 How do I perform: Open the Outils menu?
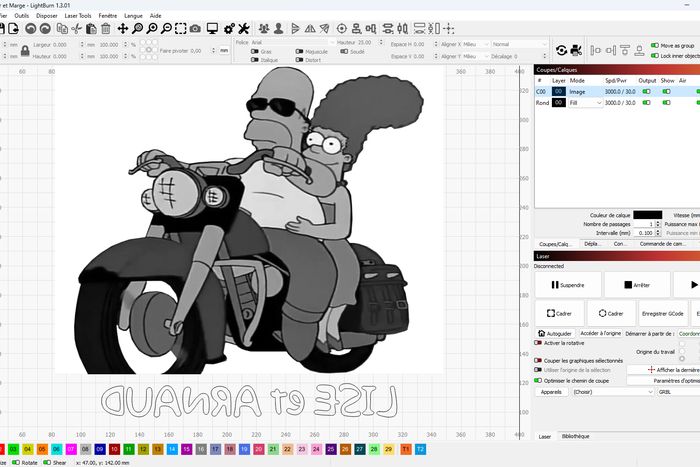click(21, 16)
